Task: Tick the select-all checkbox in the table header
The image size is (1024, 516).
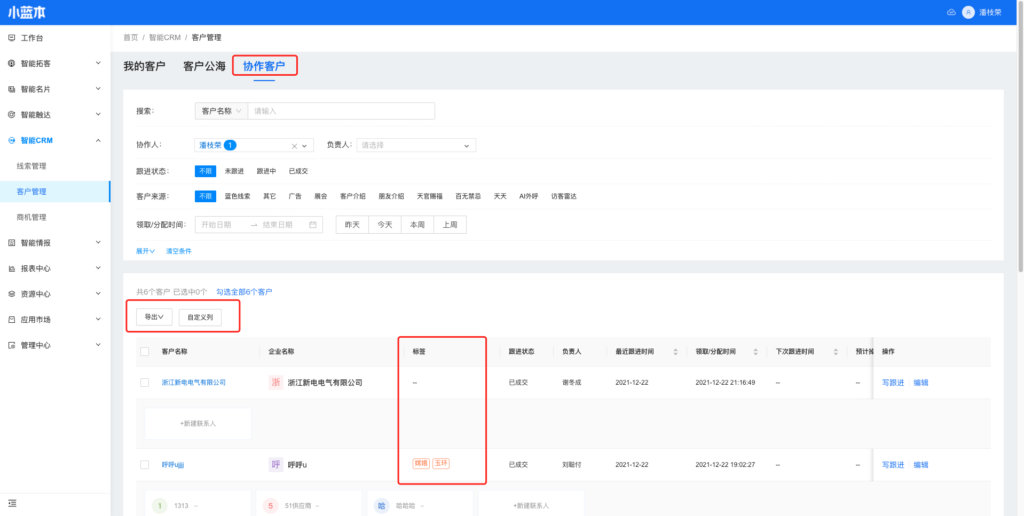Action: pyautogui.click(x=145, y=352)
